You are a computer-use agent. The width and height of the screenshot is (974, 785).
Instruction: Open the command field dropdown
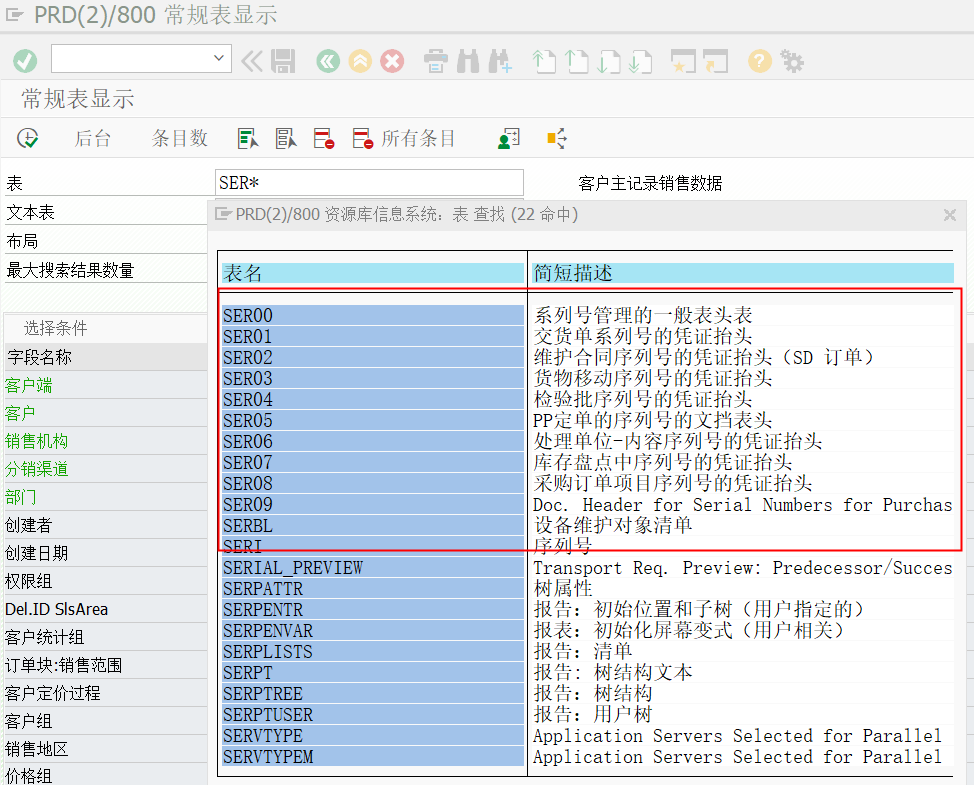coord(219,58)
